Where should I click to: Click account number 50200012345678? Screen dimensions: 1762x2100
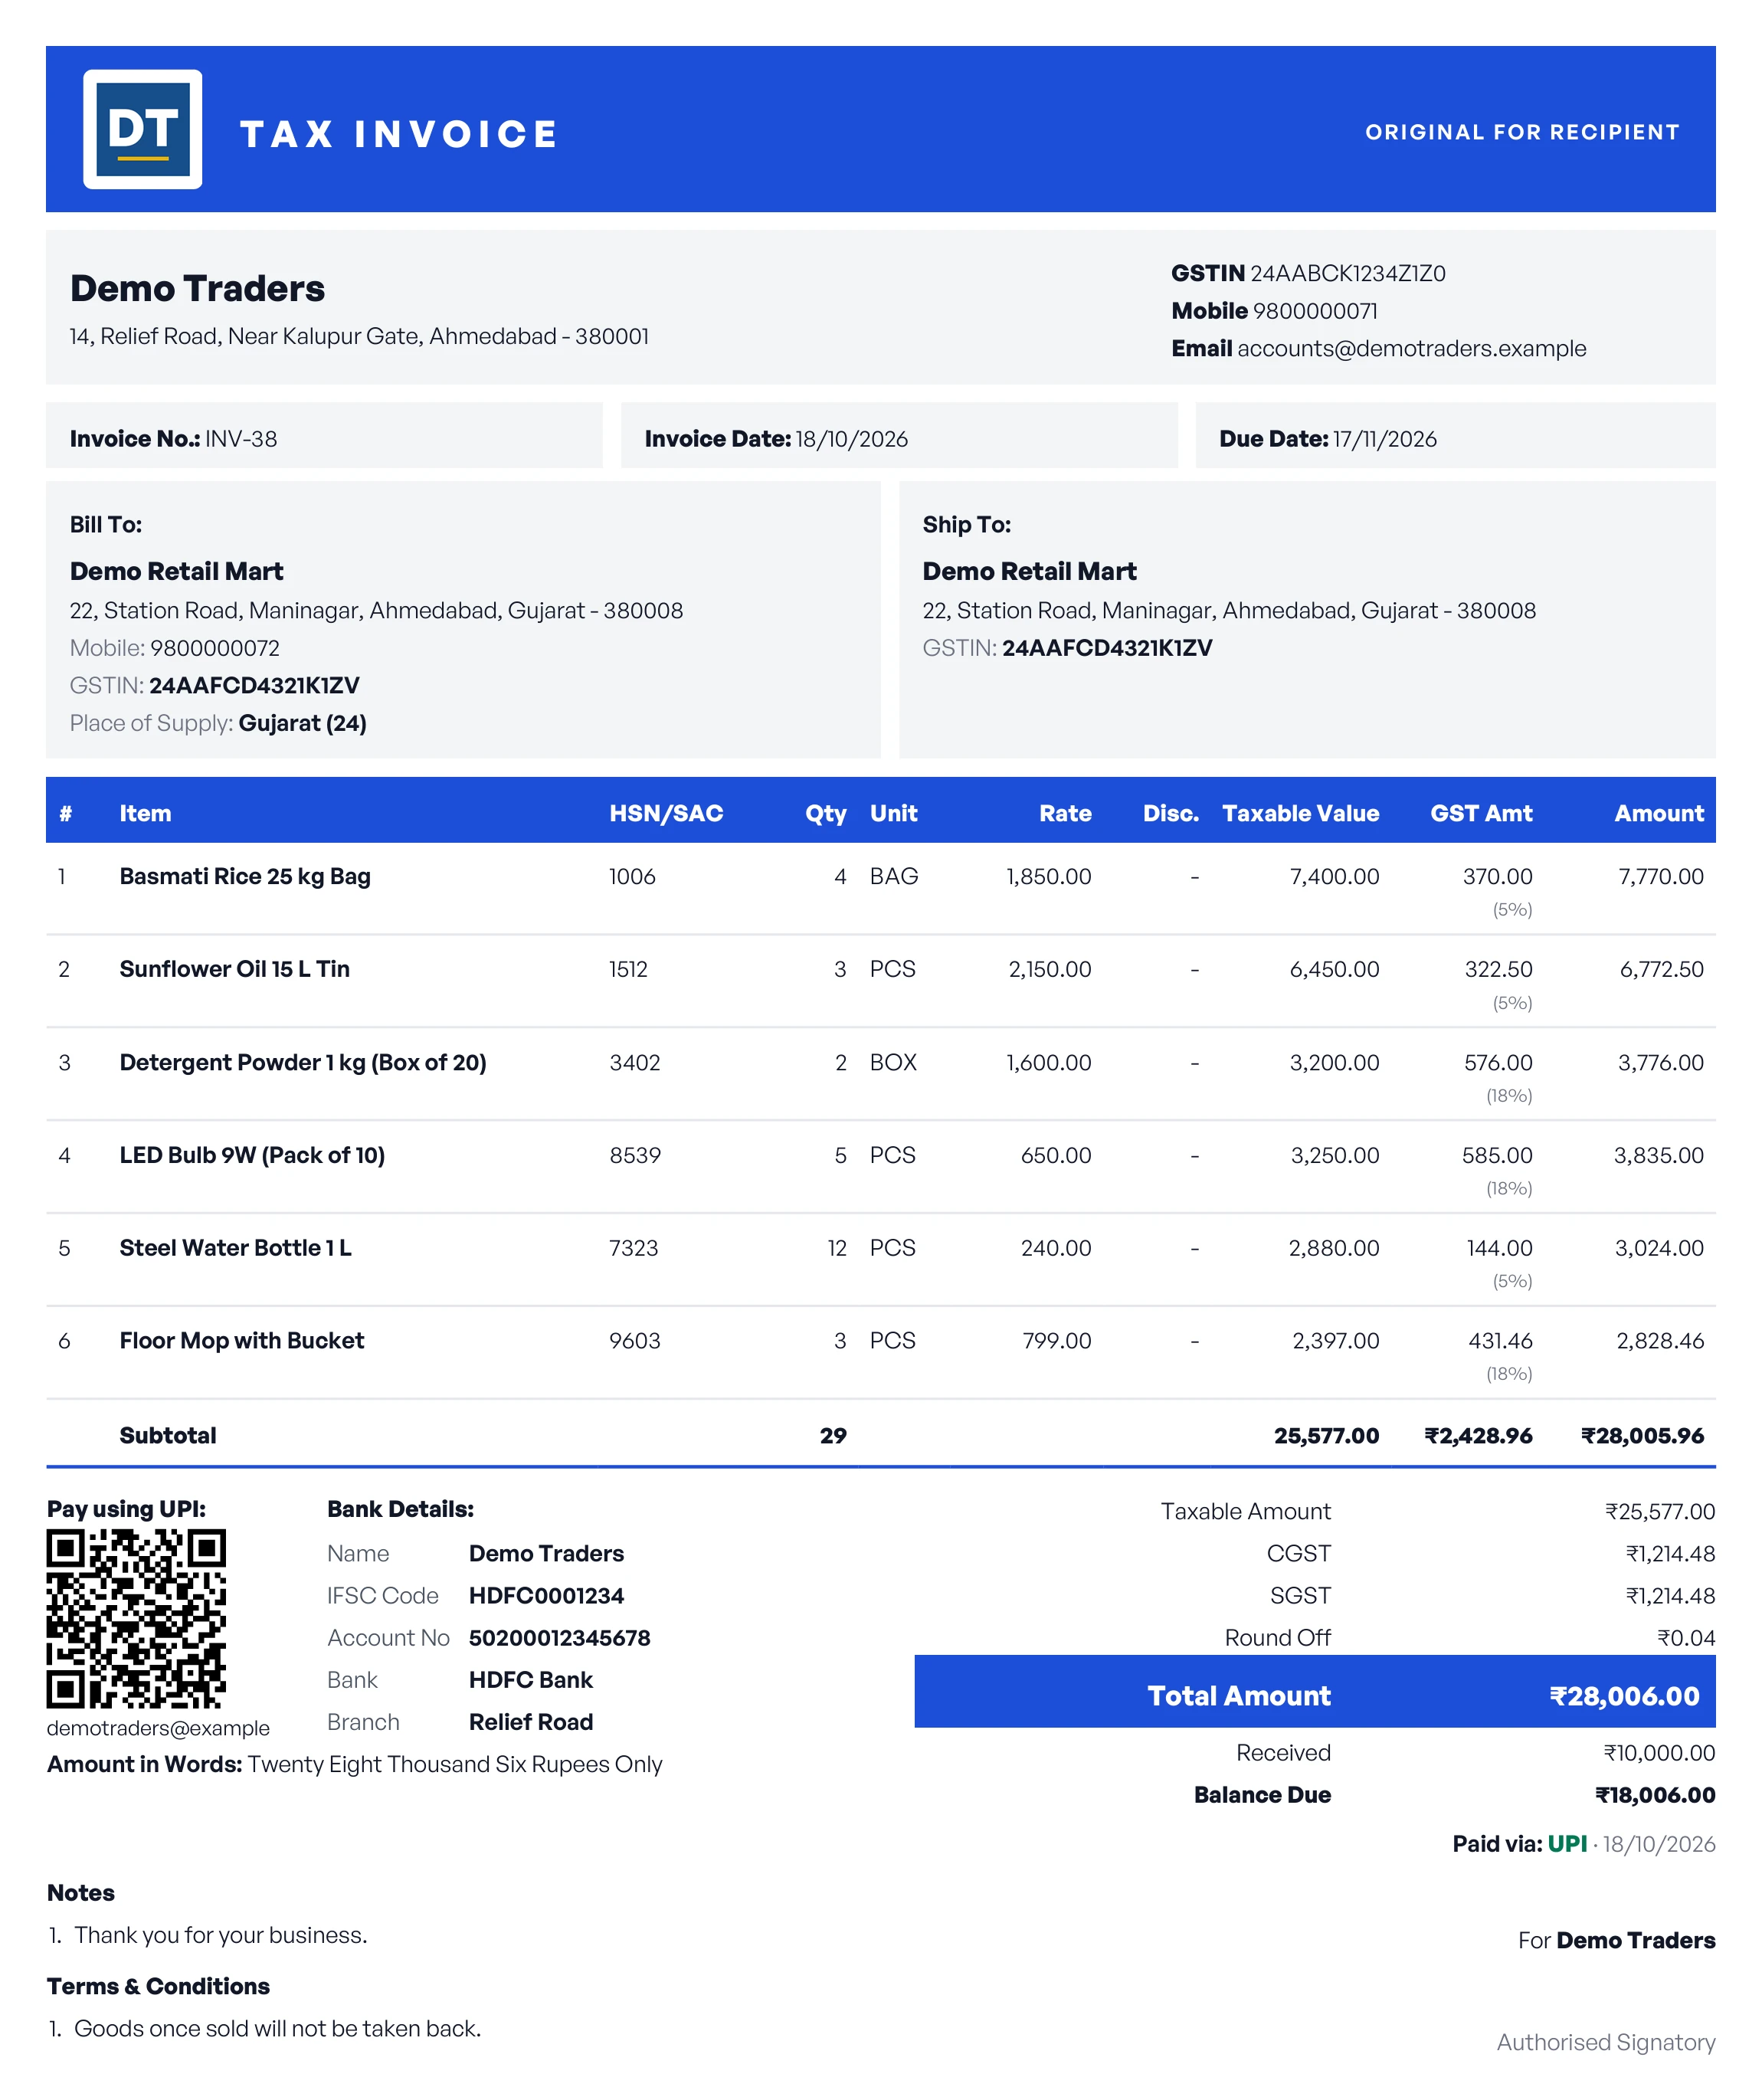pyautogui.click(x=559, y=1637)
